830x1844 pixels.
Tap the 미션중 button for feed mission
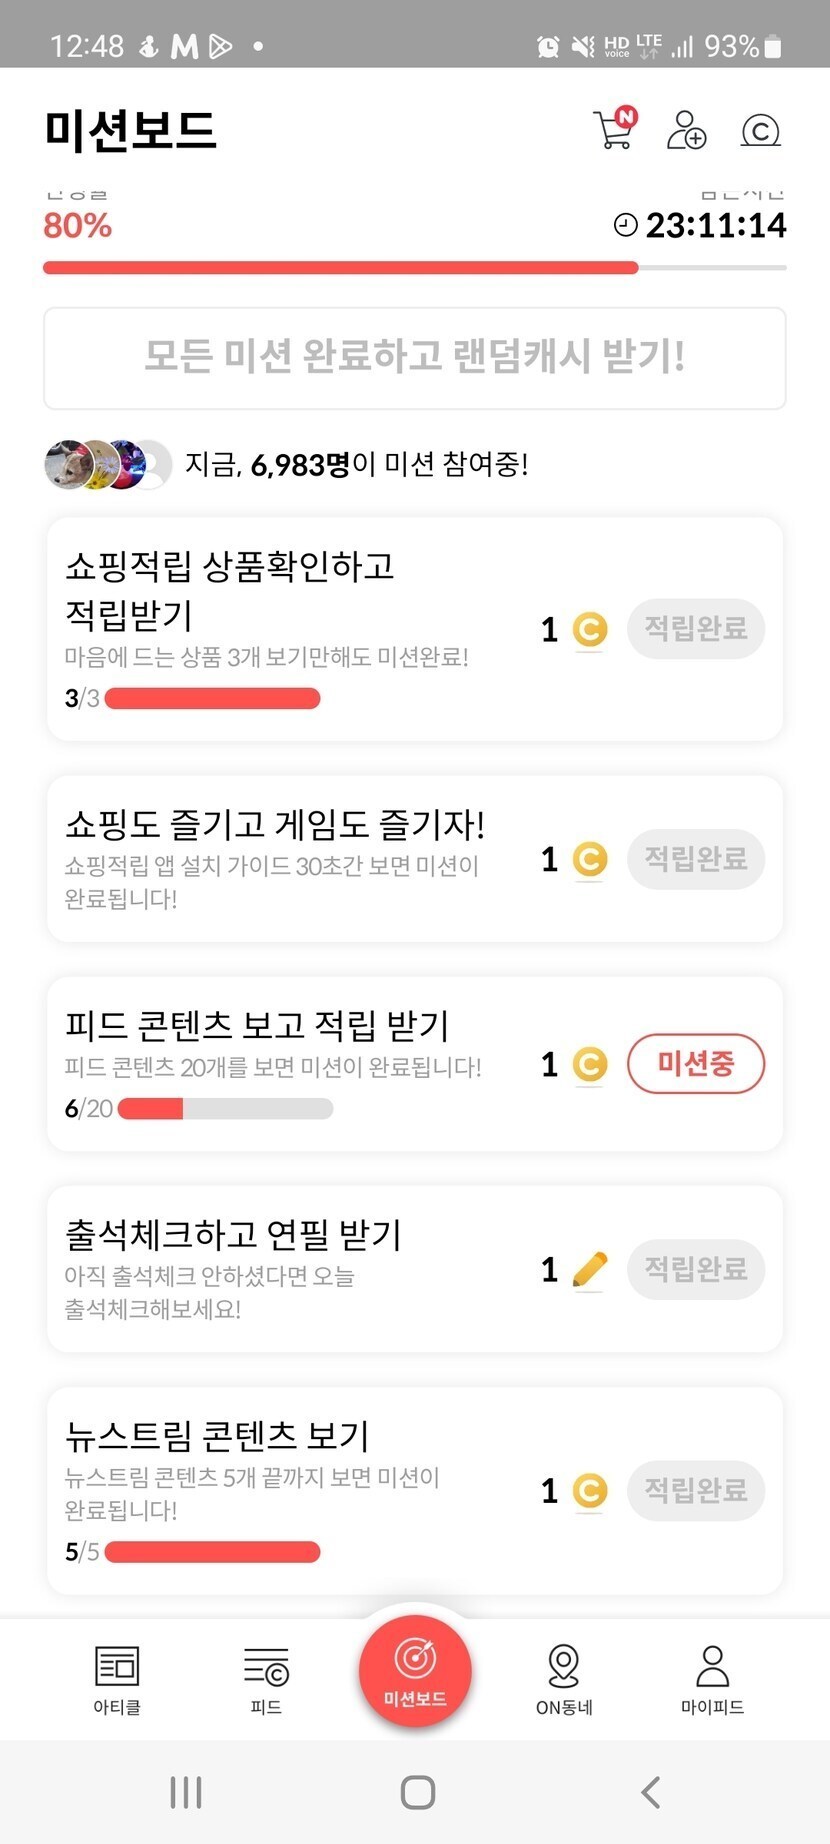click(x=696, y=1063)
